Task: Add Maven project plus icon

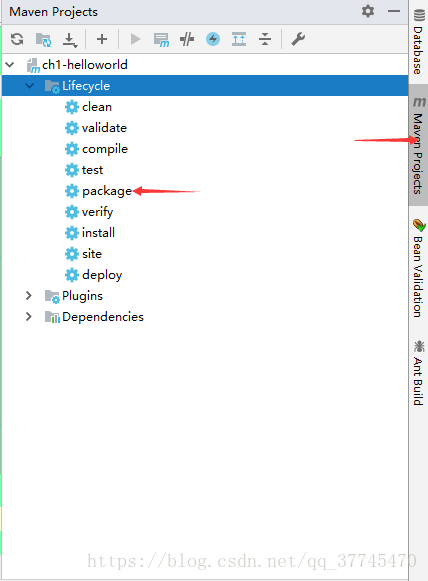Action: click(x=102, y=39)
